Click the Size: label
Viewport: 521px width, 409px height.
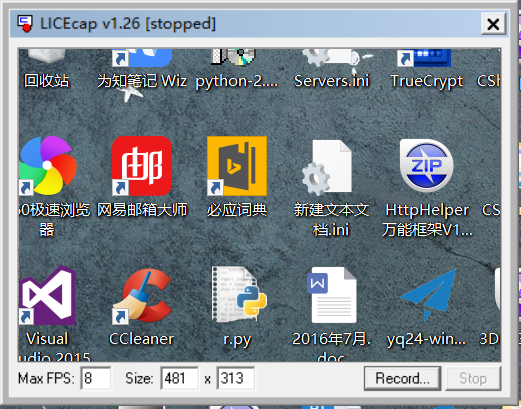click(x=139, y=379)
